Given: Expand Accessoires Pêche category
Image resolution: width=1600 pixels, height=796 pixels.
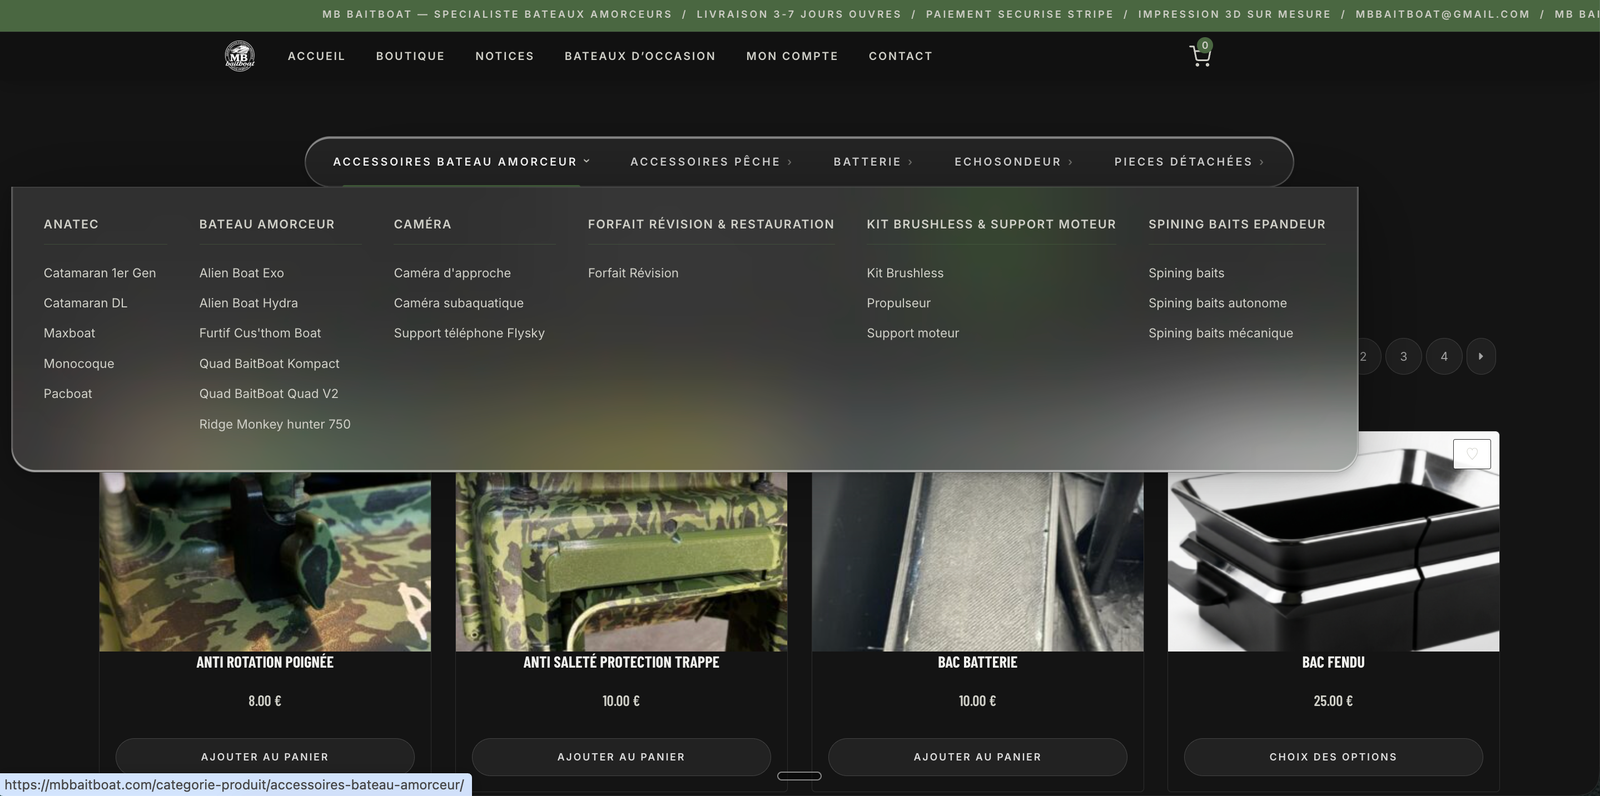Looking at the screenshot, I should [x=711, y=162].
